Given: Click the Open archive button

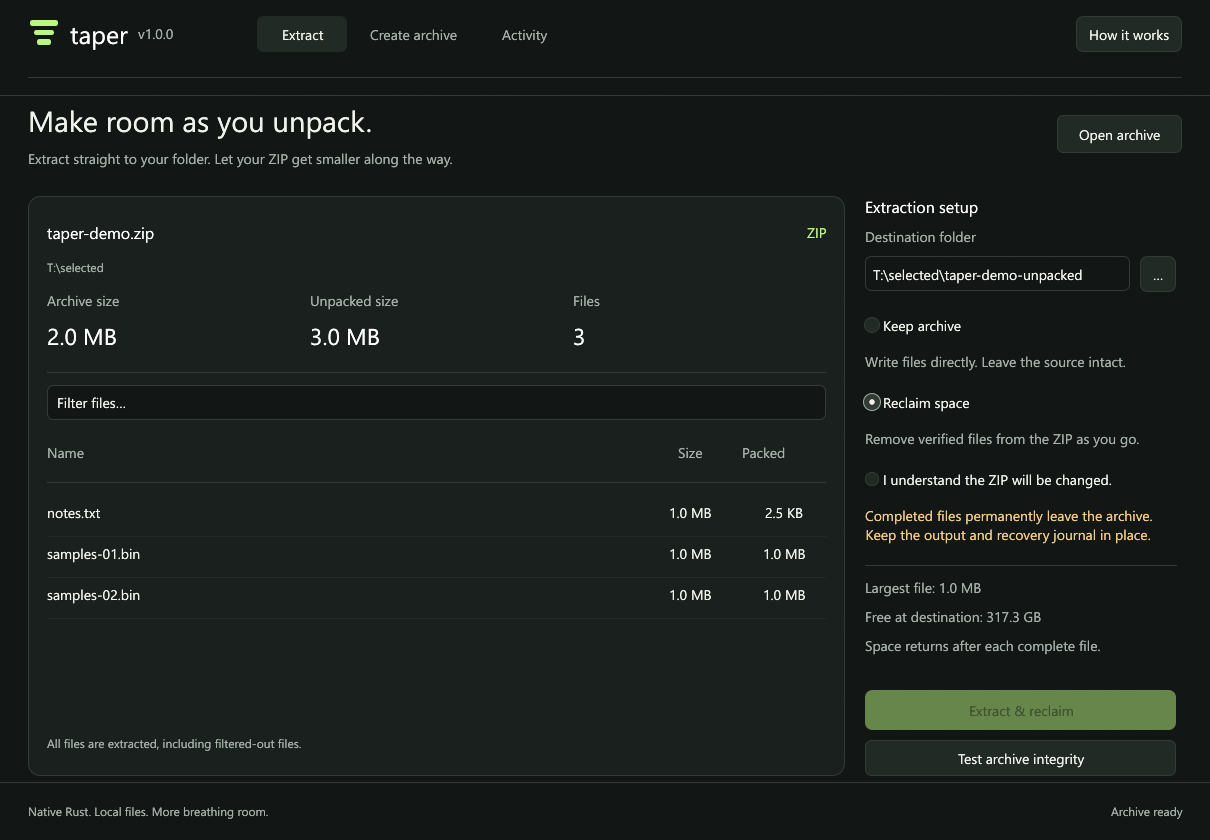Looking at the screenshot, I should click(1119, 135).
